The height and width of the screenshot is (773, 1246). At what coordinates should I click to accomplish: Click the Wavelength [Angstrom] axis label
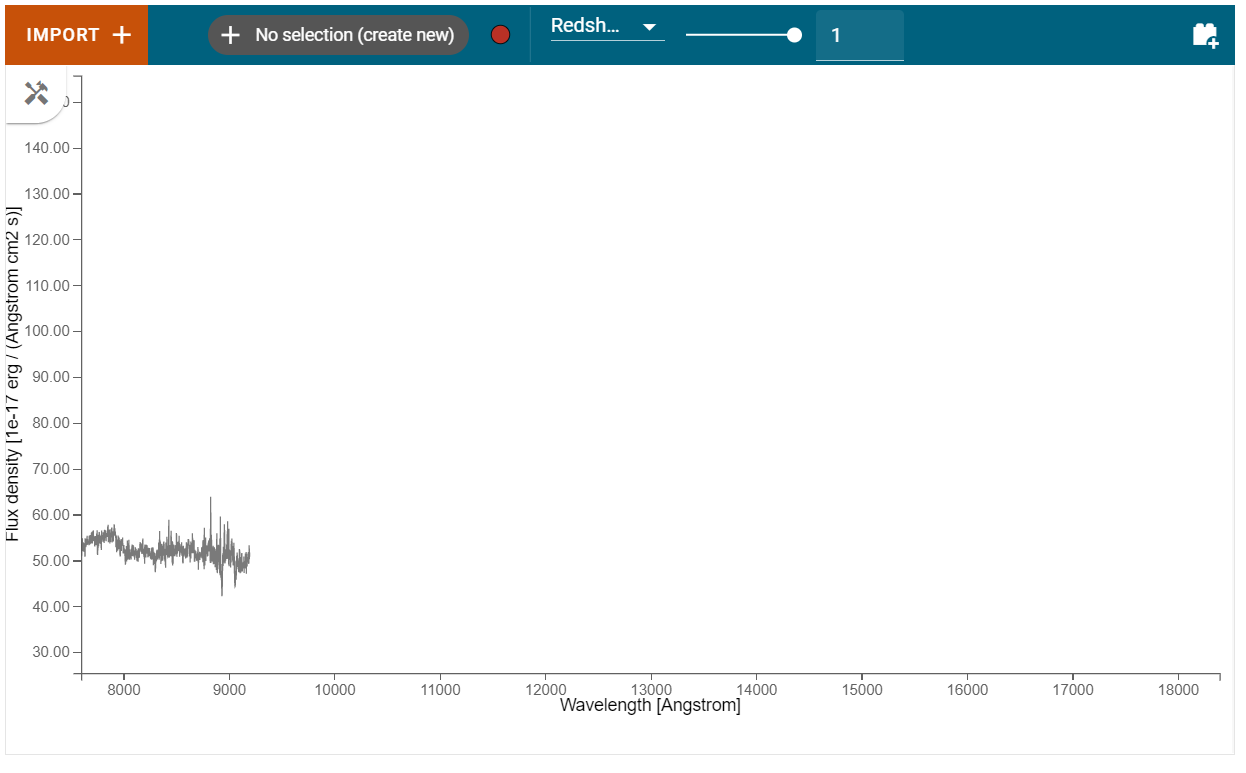650,705
